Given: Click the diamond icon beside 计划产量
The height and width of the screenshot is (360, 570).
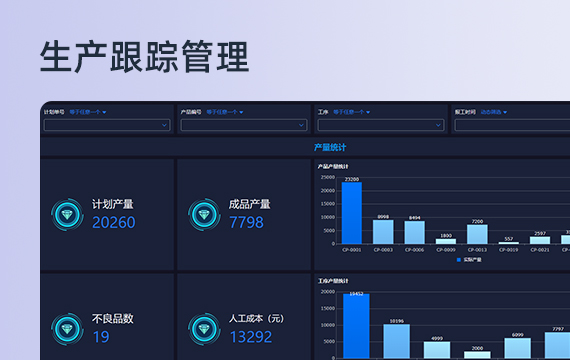Looking at the screenshot, I should [67, 215].
